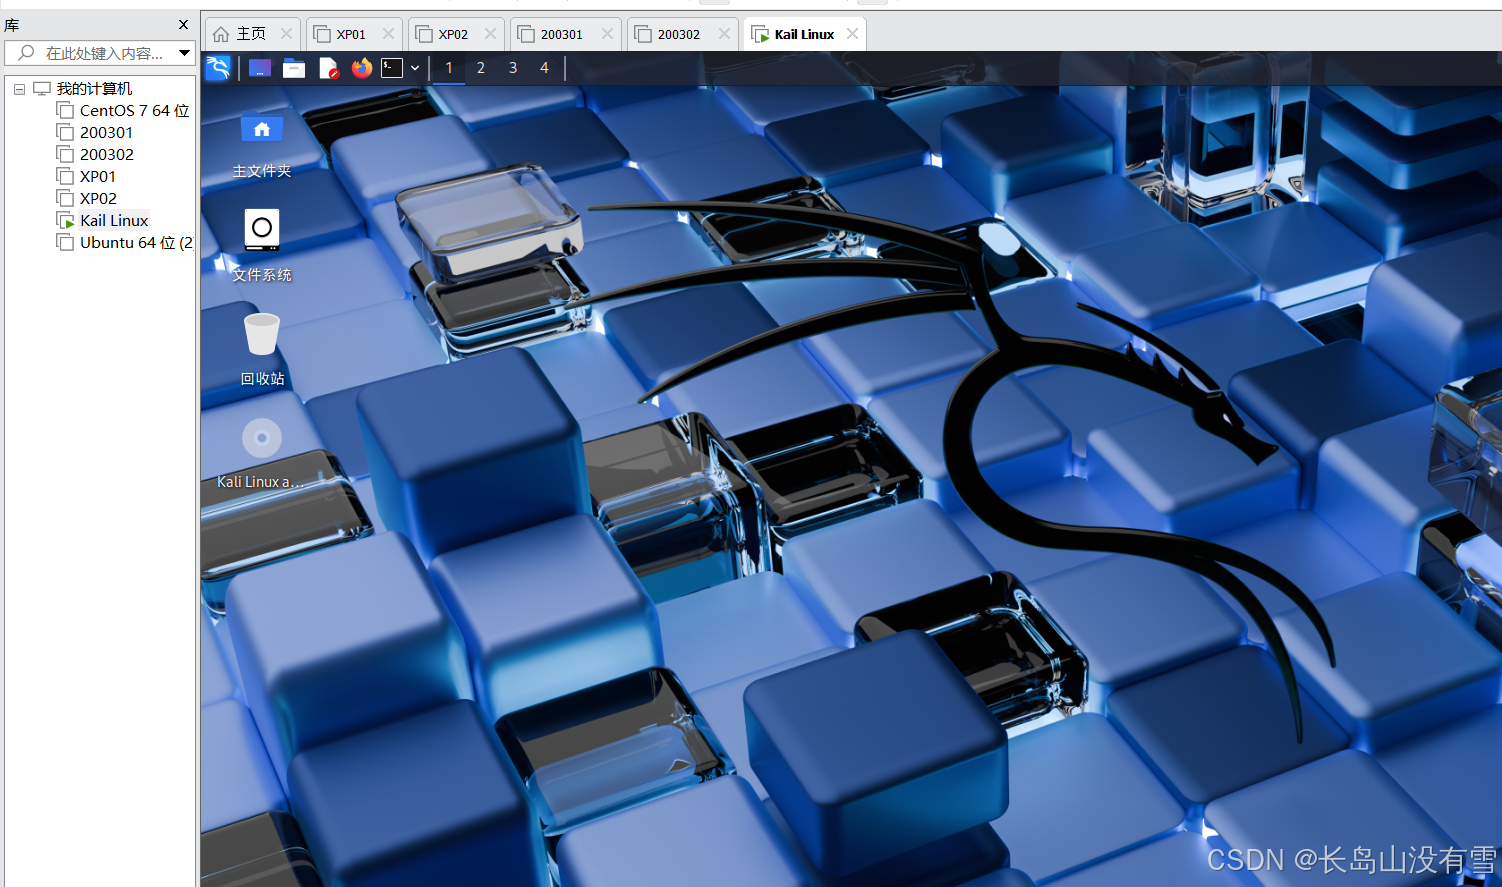Close the 库 library panel
Viewport: 1502px width, 887px height.
[183, 24]
